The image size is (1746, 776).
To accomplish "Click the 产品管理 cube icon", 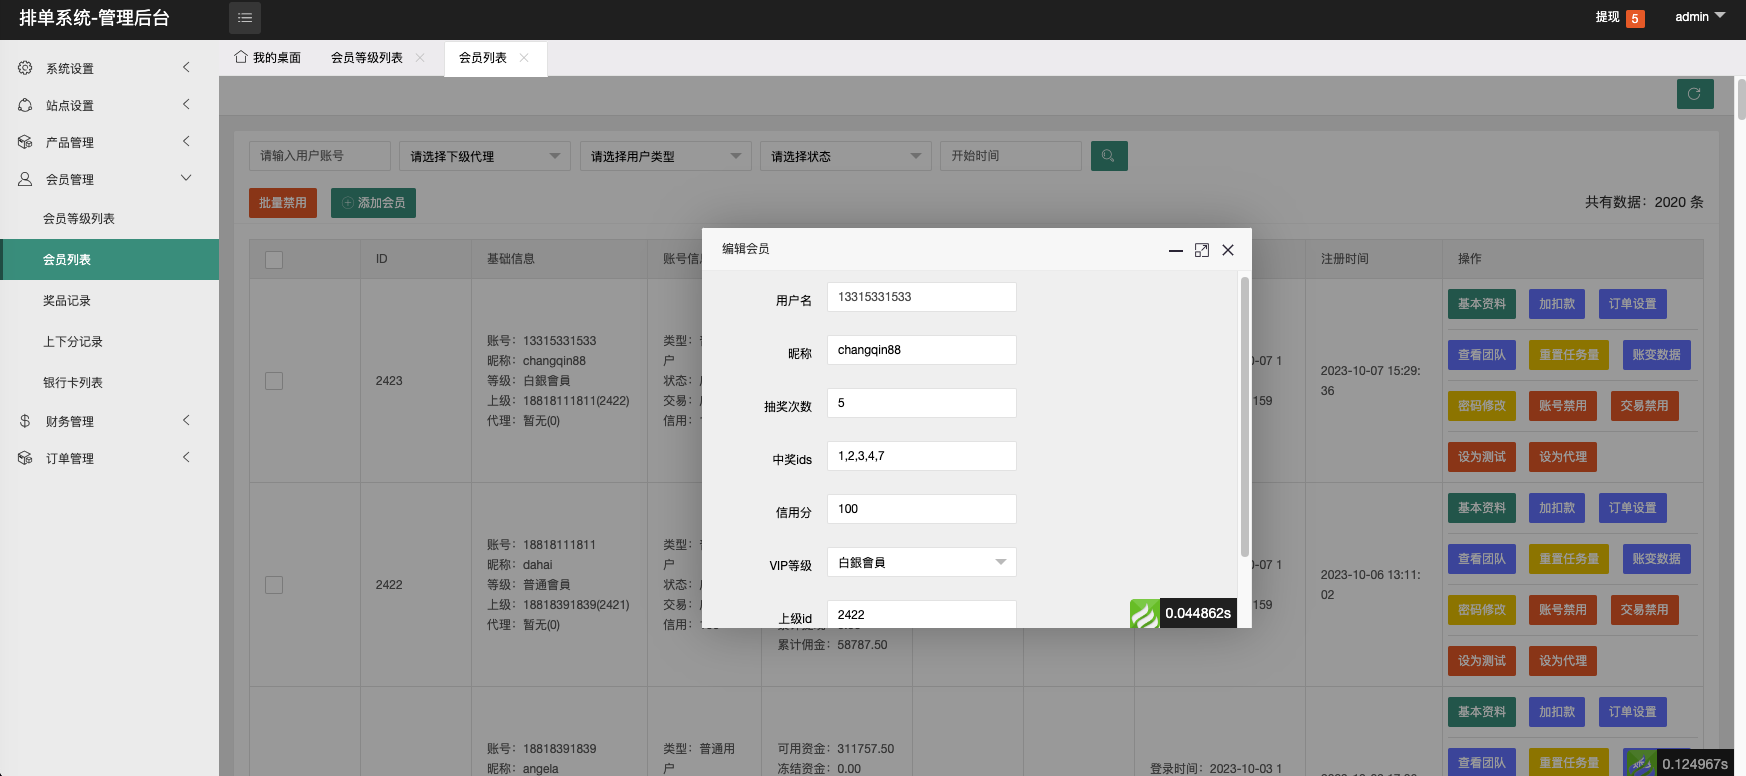I will click(25, 142).
